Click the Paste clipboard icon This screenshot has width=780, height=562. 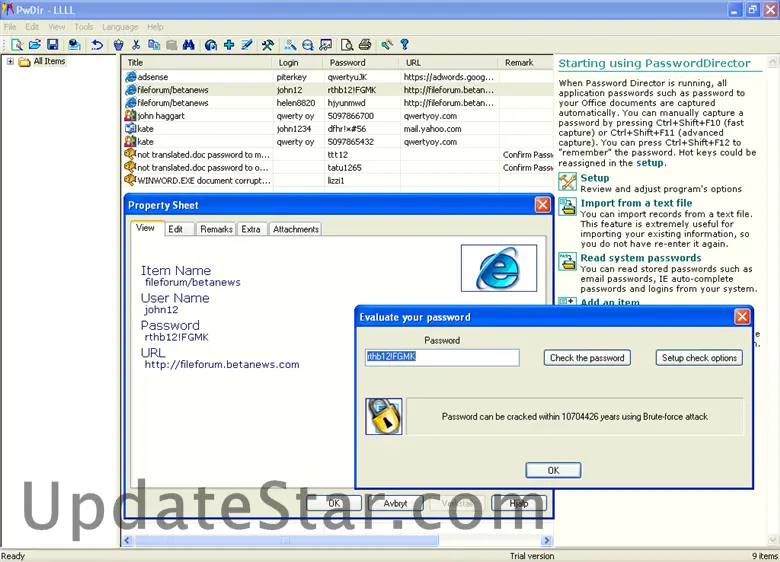click(172, 45)
